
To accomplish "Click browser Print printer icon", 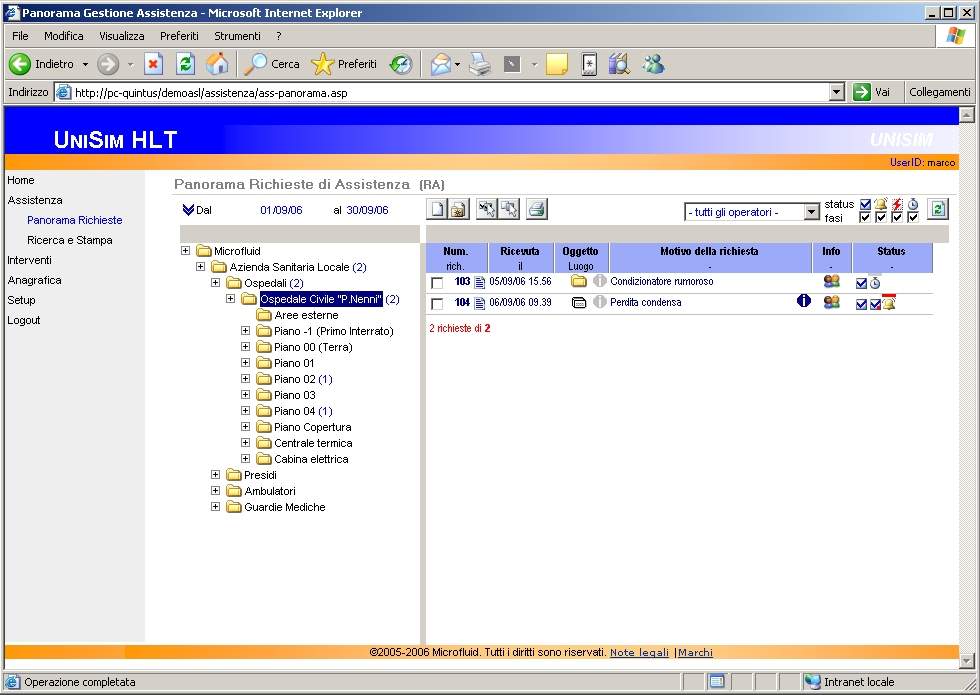I will tap(480, 64).
